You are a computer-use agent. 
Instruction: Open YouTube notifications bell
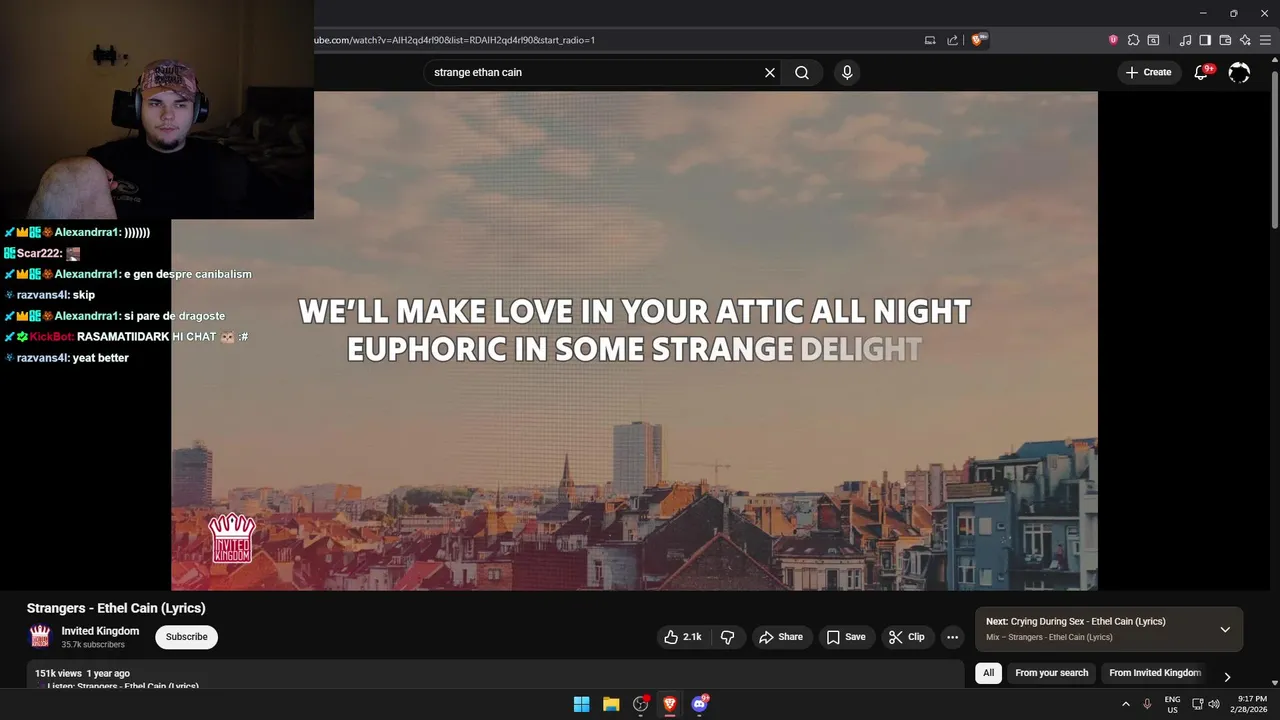pyautogui.click(x=1201, y=72)
